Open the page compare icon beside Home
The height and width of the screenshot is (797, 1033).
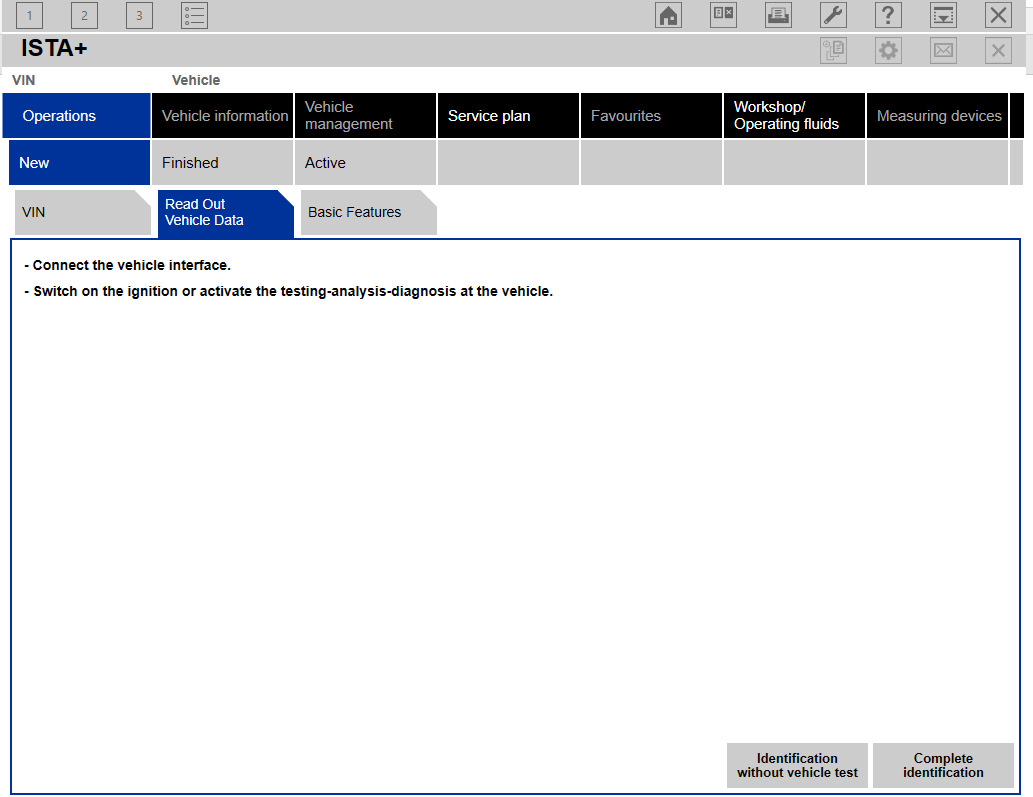tap(723, 15)
